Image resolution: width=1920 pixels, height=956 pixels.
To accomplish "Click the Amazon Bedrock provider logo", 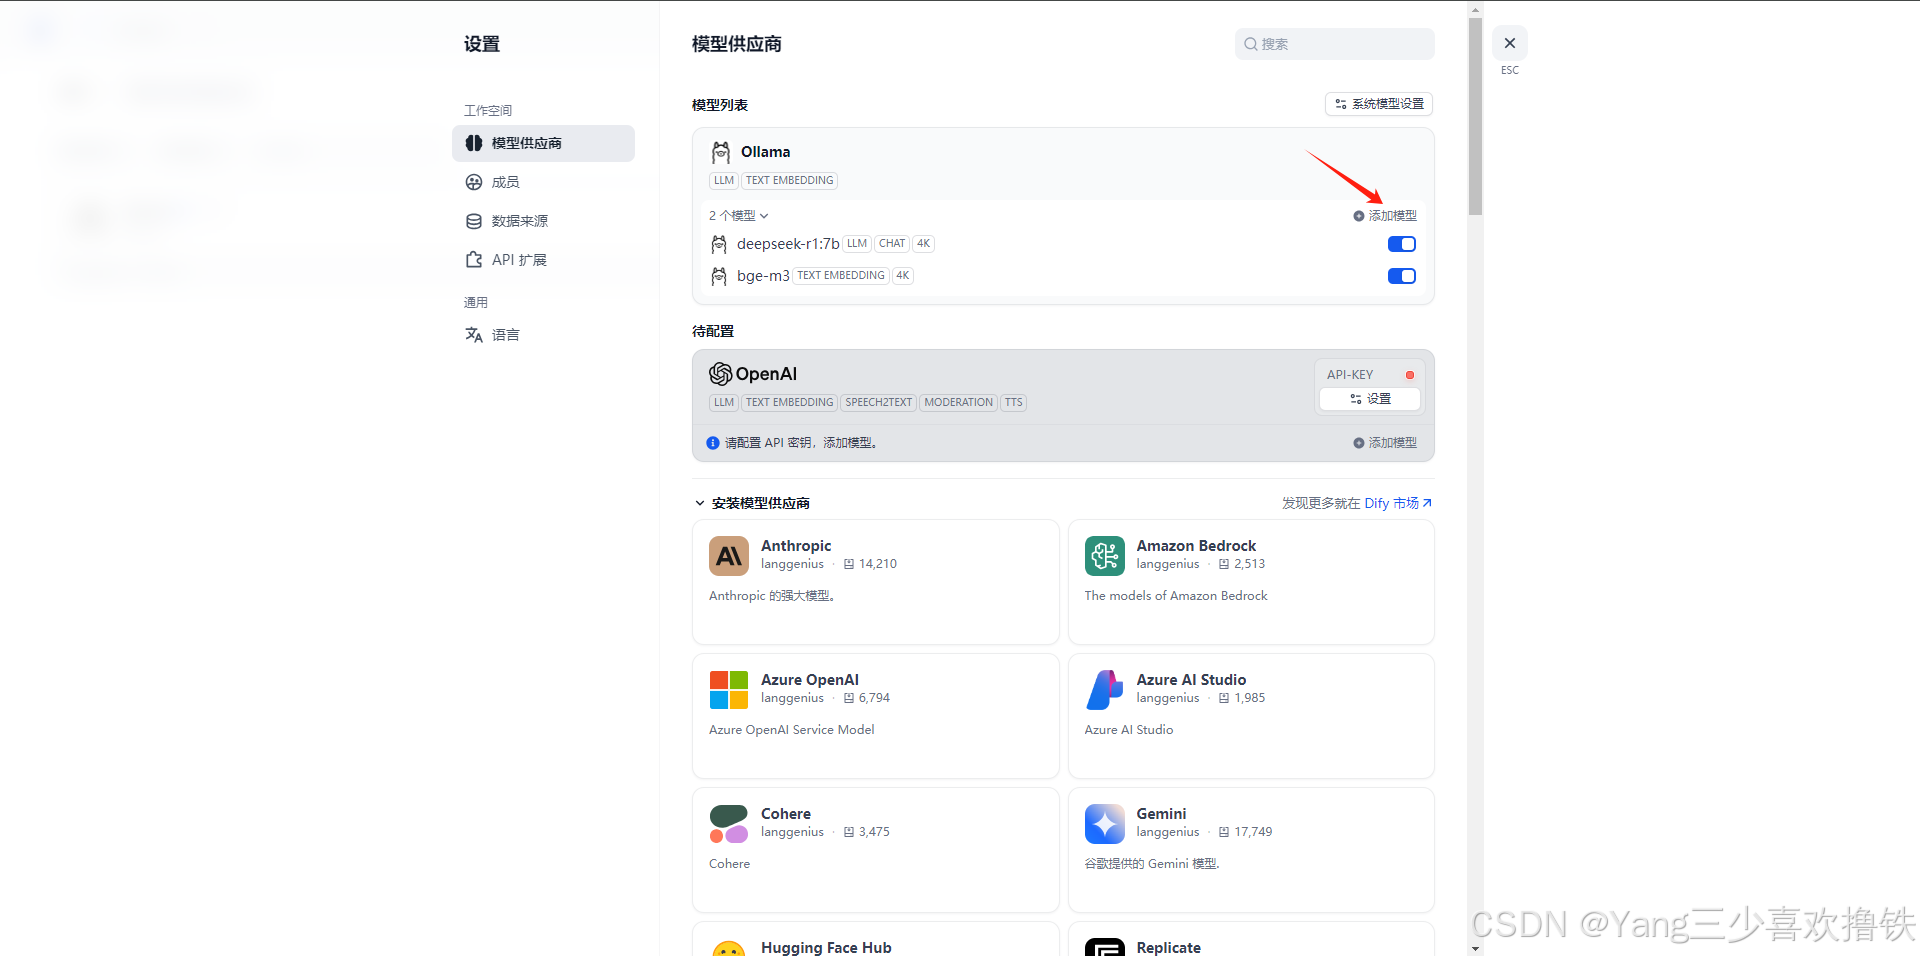I will click(x=1105, y=556).
